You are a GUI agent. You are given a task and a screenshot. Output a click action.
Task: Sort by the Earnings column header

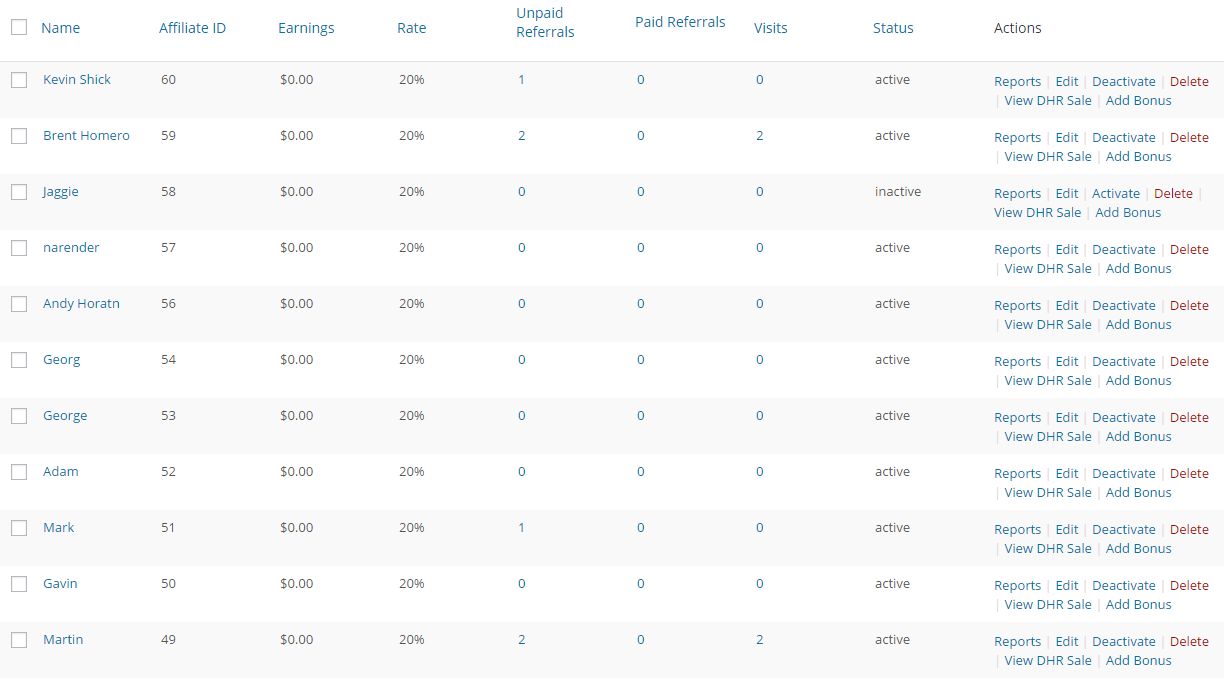click(306, 28)
